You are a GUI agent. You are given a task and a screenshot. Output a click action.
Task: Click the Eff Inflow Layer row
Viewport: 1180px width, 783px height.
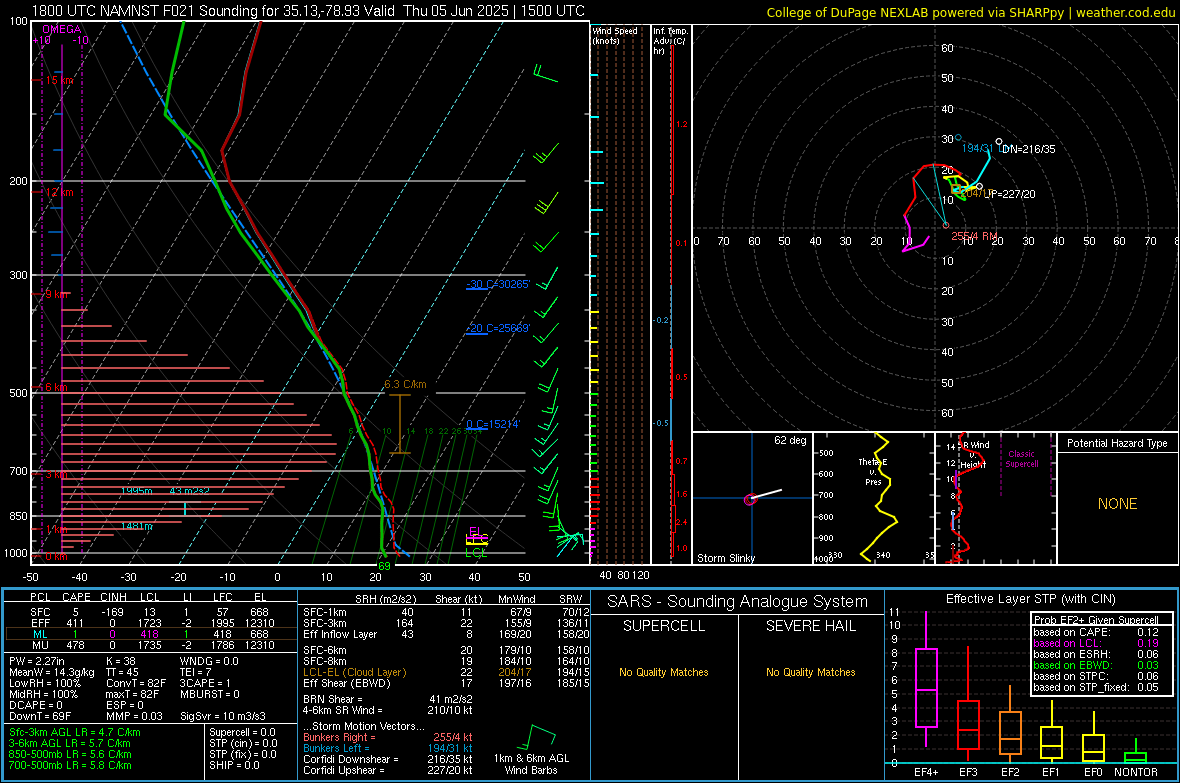point(446,634)
